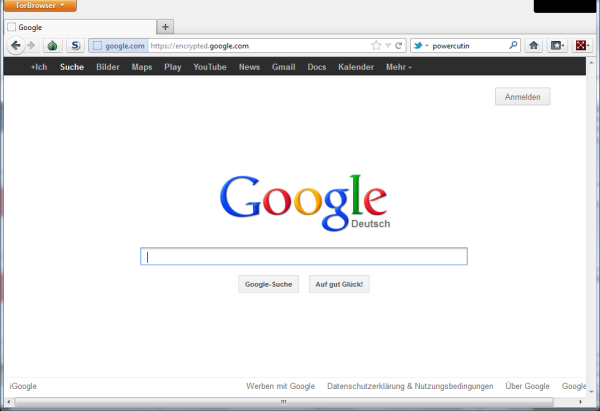Open Play in Google bar
This screenshot has width=600, height=411.
[173, 67]
